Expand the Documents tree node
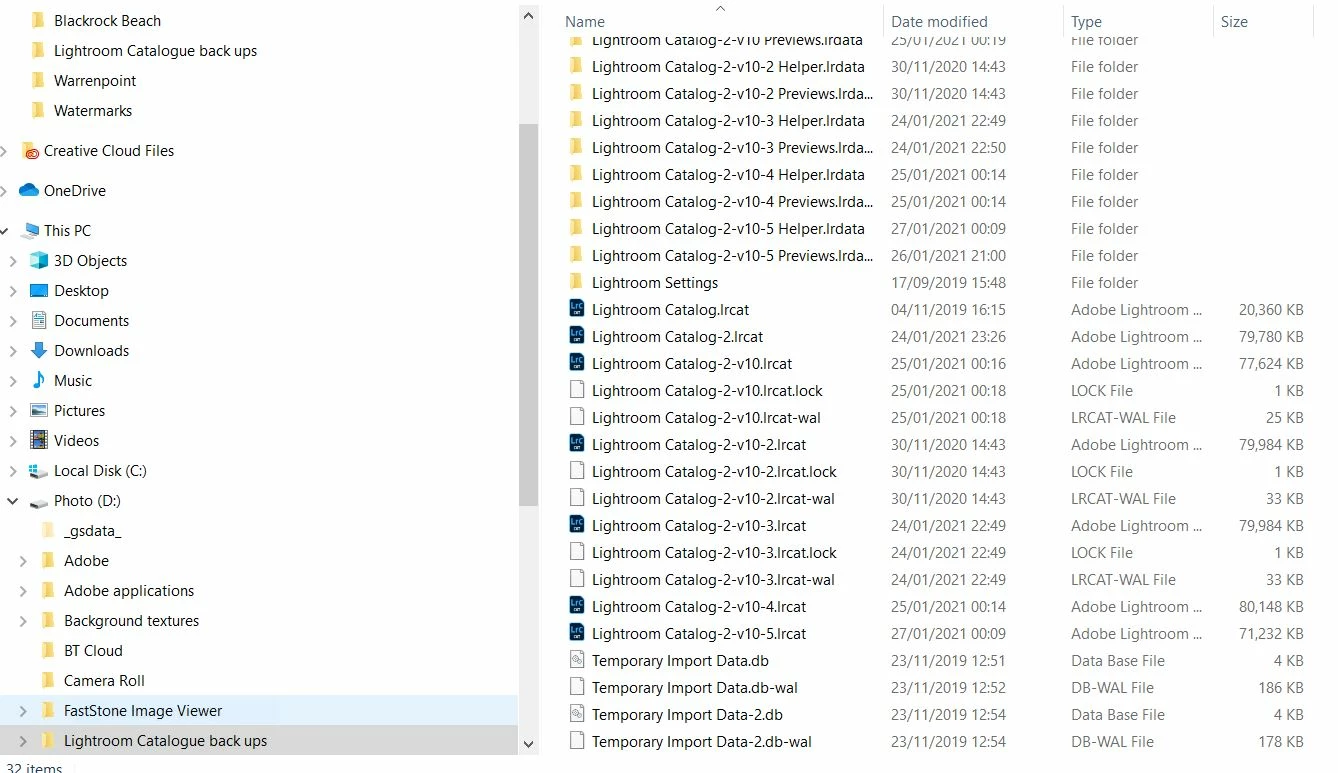1338x773 pixels. [x=12, y=321]
